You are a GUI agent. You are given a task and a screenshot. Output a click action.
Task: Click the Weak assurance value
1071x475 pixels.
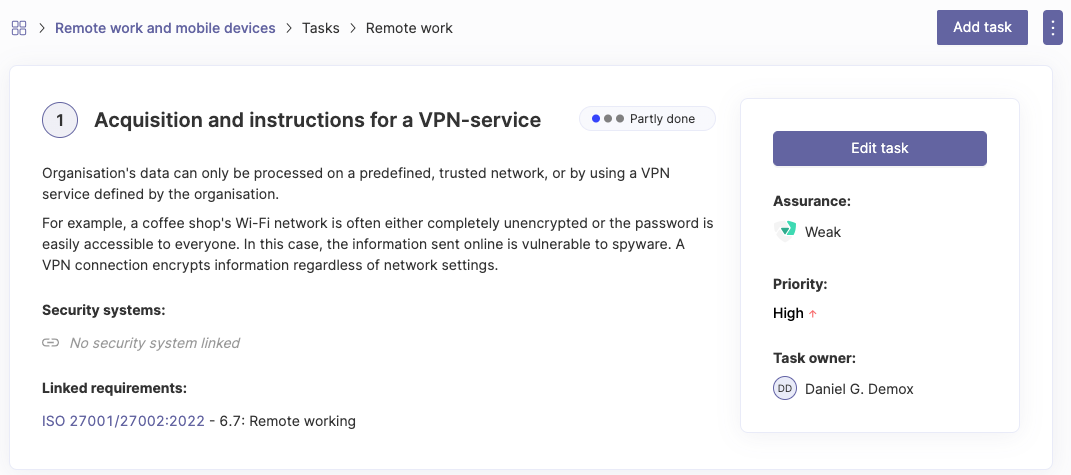point(823,232)
